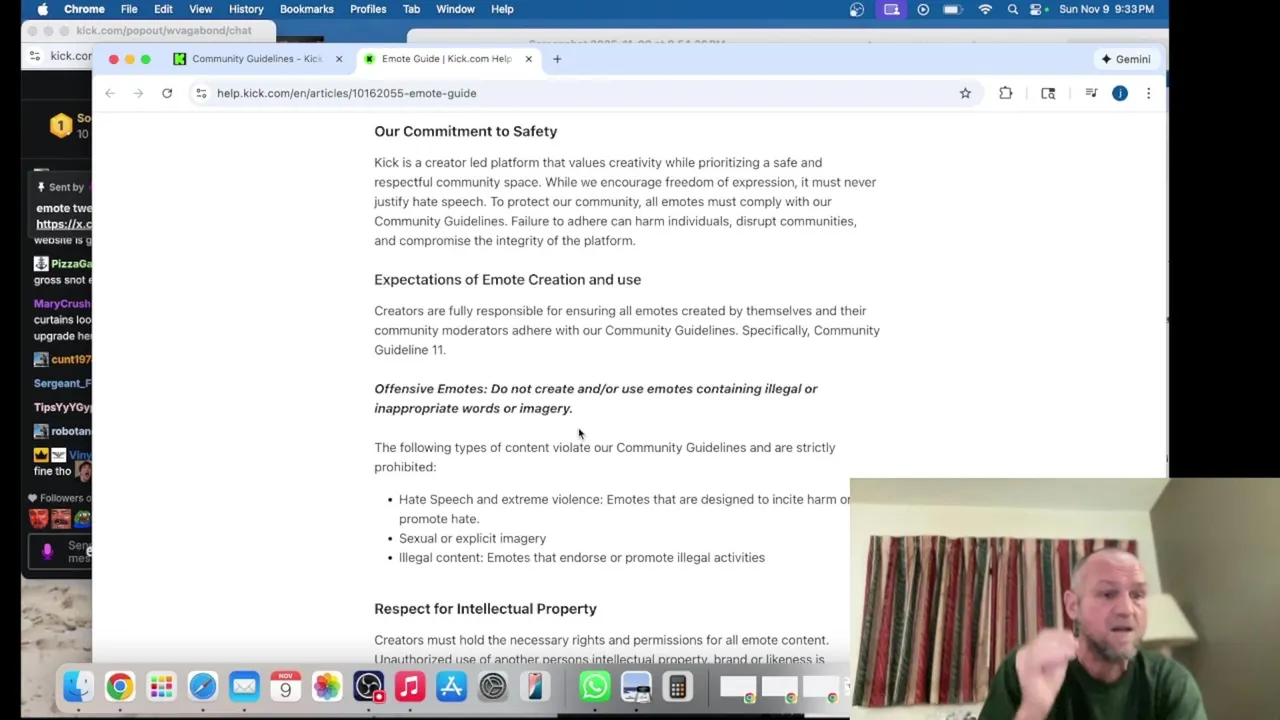Open Photos from the Dock
The height and width of the screenshot is (720, 1280).
pyautogui.click(x=327, y=686)
